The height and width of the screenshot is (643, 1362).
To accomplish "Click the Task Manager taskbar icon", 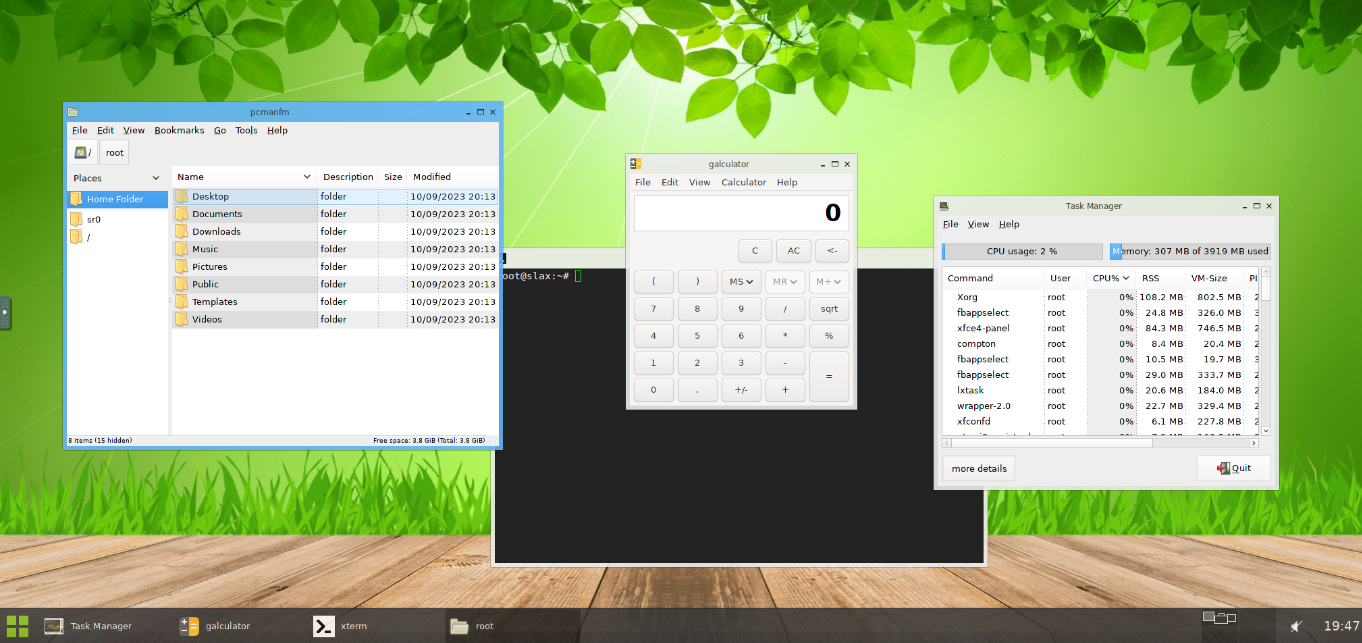I will 54,626.
